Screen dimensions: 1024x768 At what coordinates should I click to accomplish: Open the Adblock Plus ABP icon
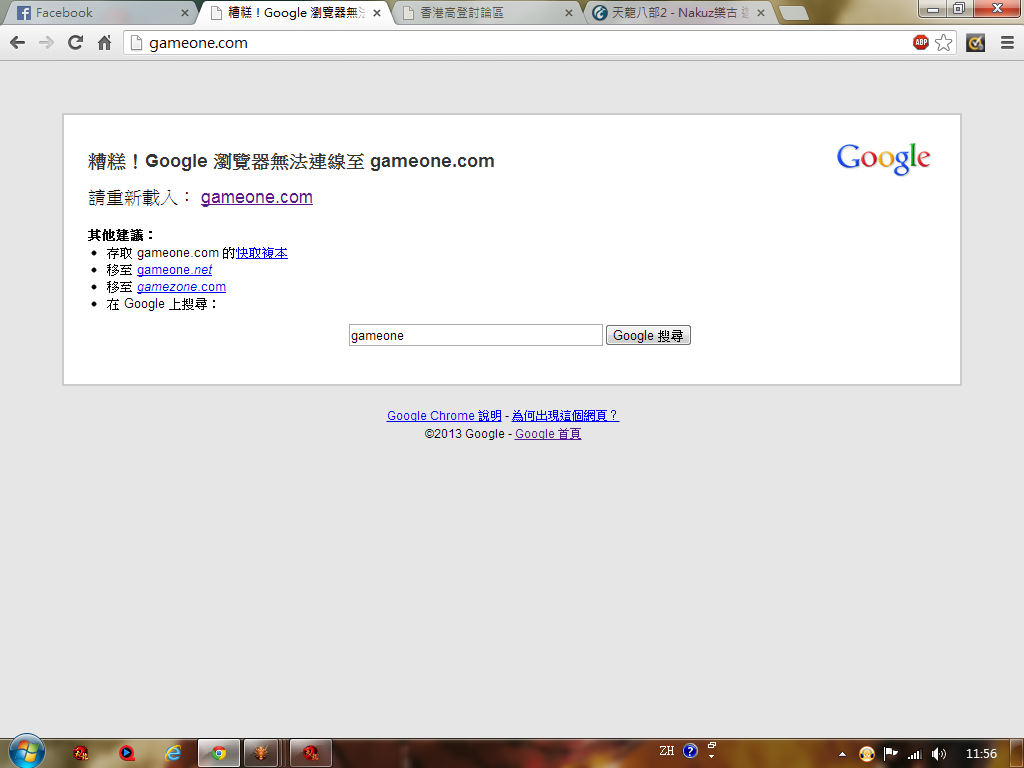tap(921, 43)
